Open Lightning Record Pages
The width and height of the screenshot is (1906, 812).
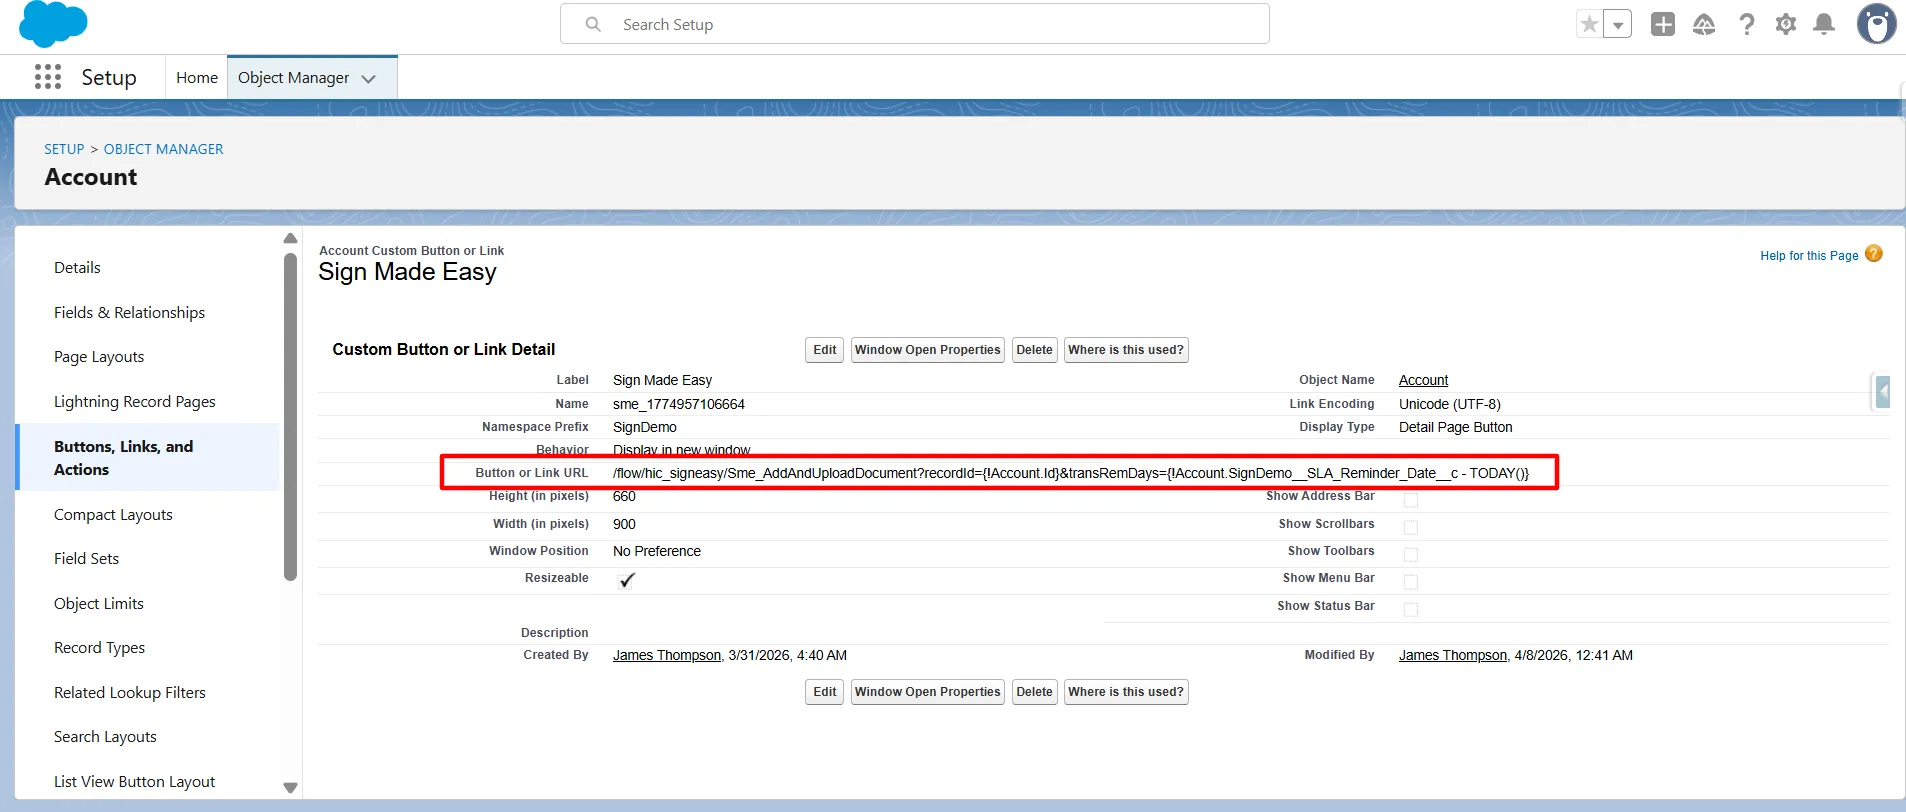point(135,401)
